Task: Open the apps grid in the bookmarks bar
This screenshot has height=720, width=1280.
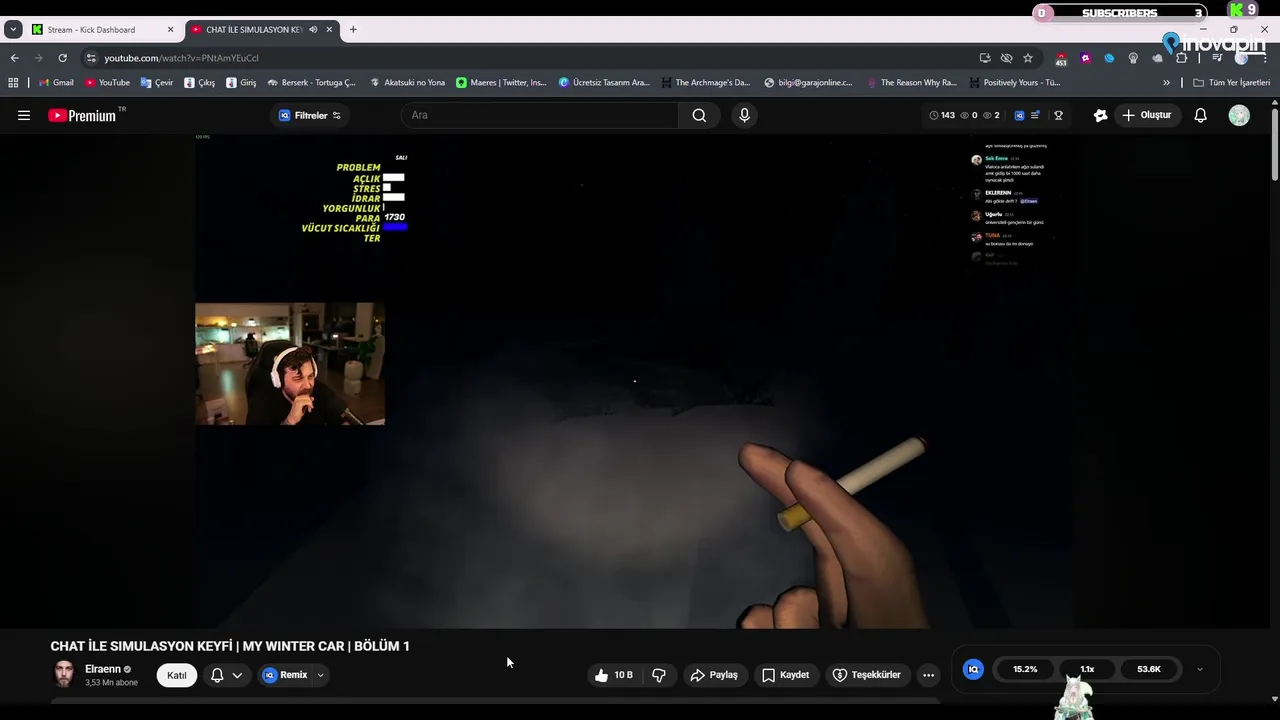Action: [x=13, y=83]
